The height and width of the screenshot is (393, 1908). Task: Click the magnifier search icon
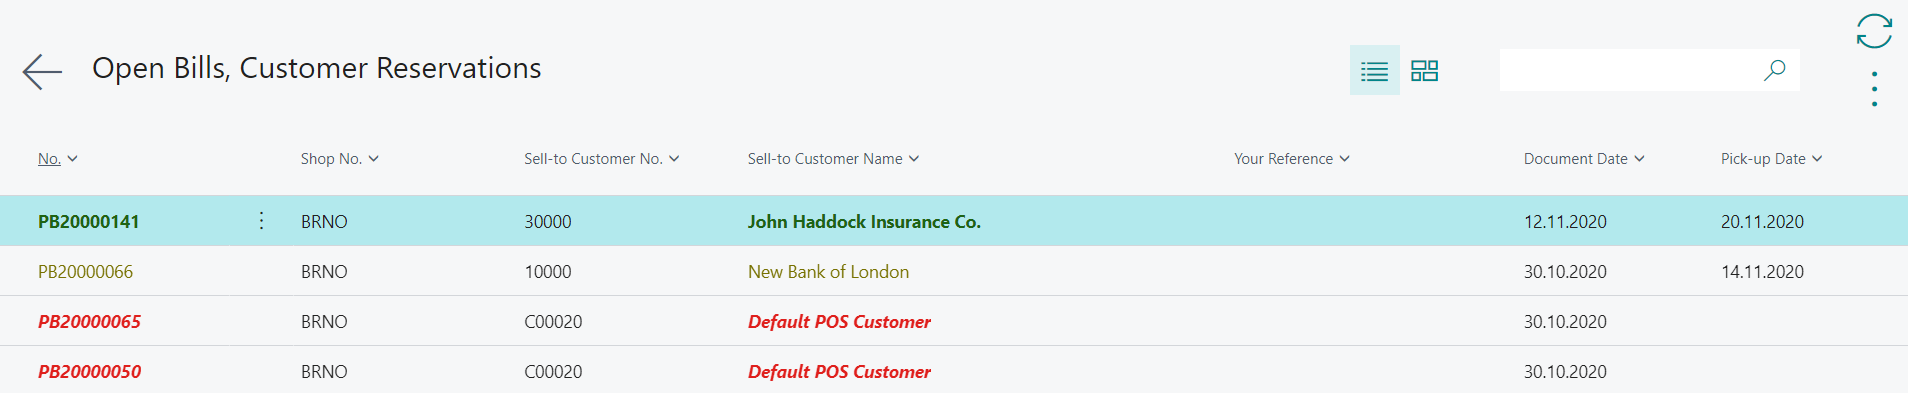coord(1774,70)
